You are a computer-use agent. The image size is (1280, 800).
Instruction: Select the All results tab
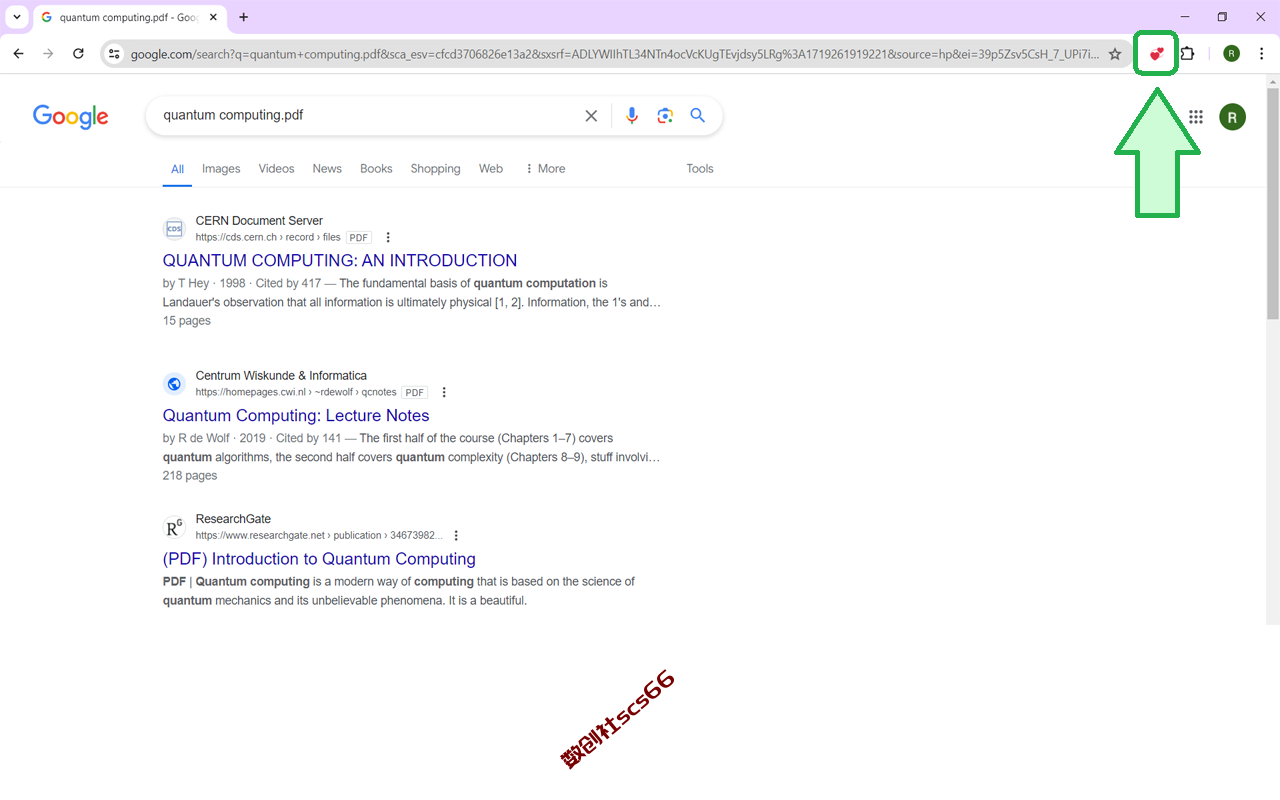click(x=177, y=169)
